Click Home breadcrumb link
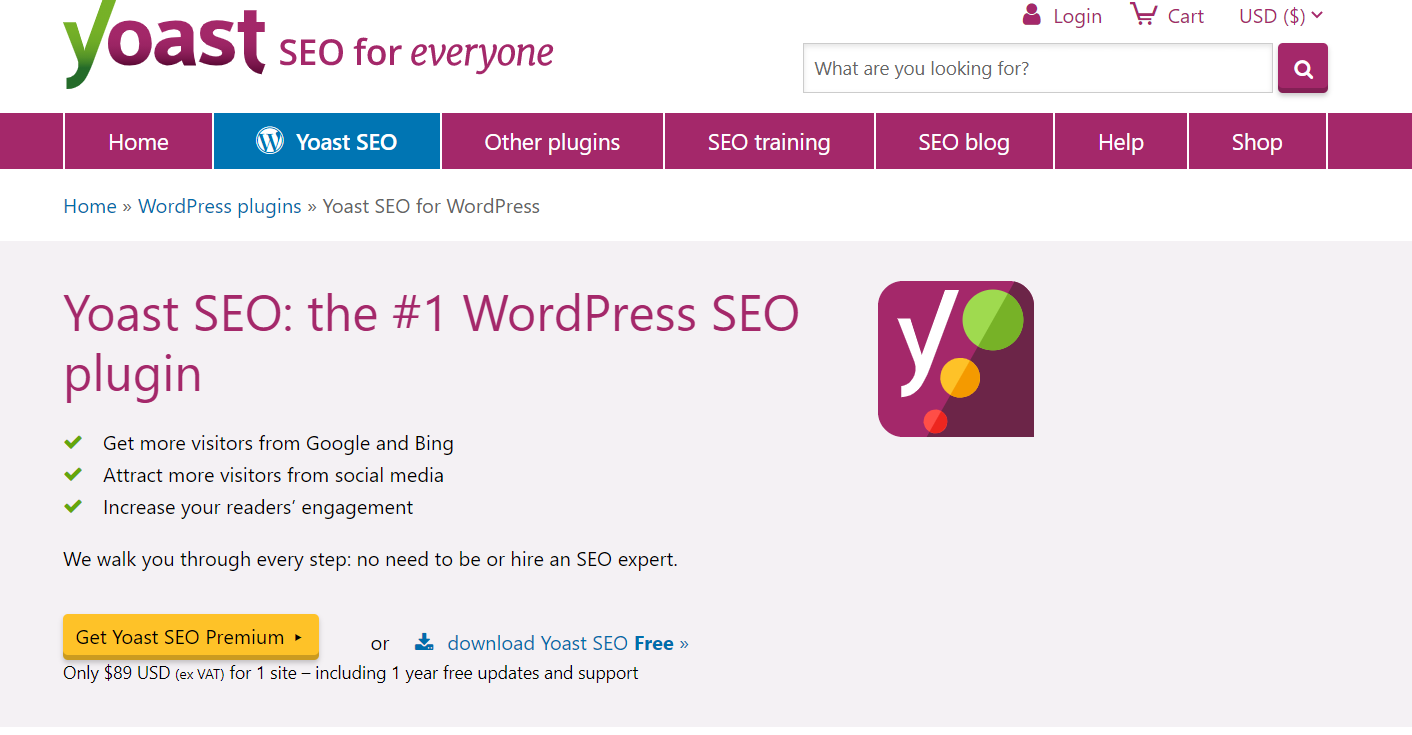The width and height of the screenshot is (1412, 735). click(x=90, y=206)
